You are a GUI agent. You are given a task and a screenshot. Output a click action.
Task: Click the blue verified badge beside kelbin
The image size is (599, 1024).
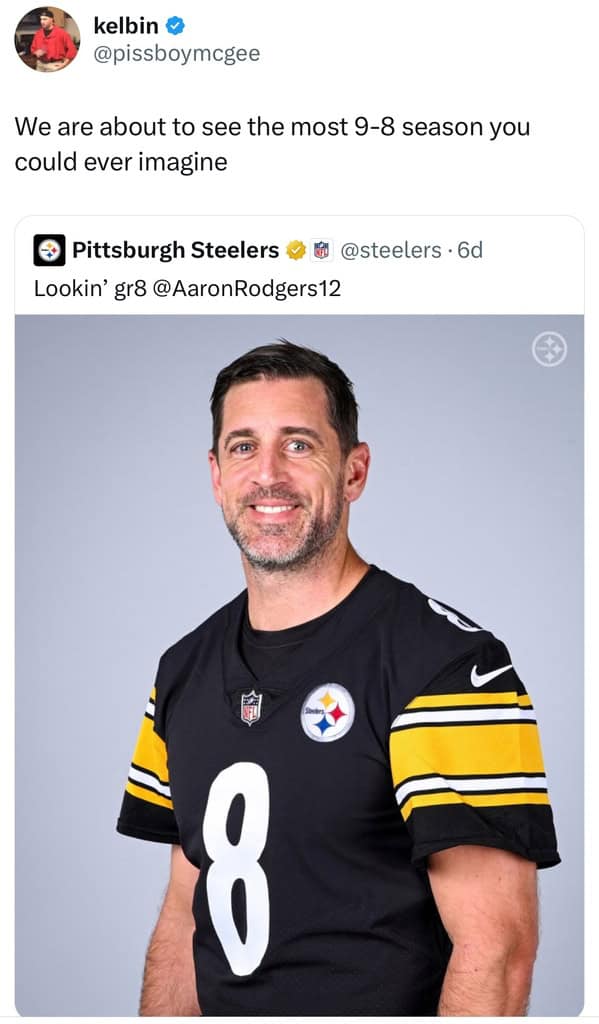(175, 26)
